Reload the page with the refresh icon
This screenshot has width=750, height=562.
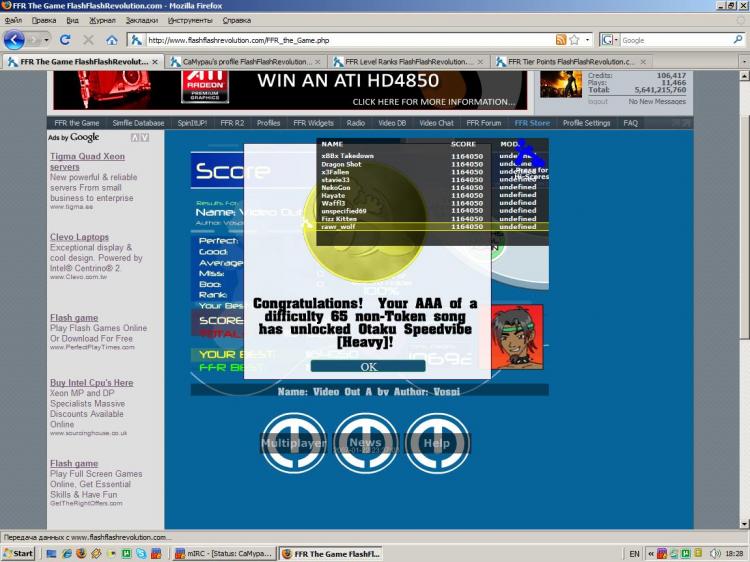click(x=66, y=40)
